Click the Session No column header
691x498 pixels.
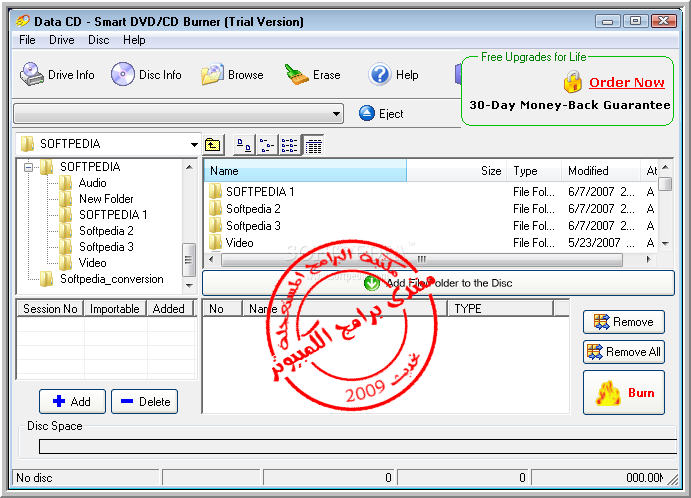tap(50, 308)
